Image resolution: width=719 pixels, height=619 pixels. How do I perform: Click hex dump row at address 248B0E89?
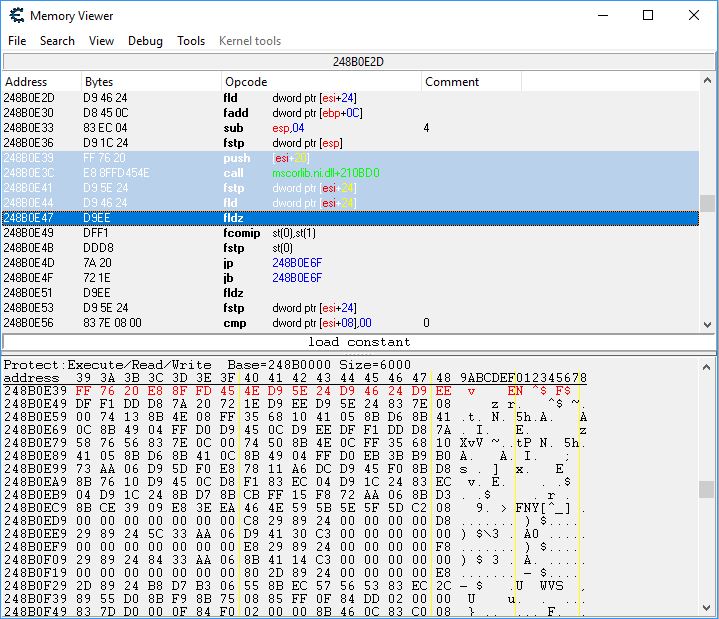tap(300, 457)
